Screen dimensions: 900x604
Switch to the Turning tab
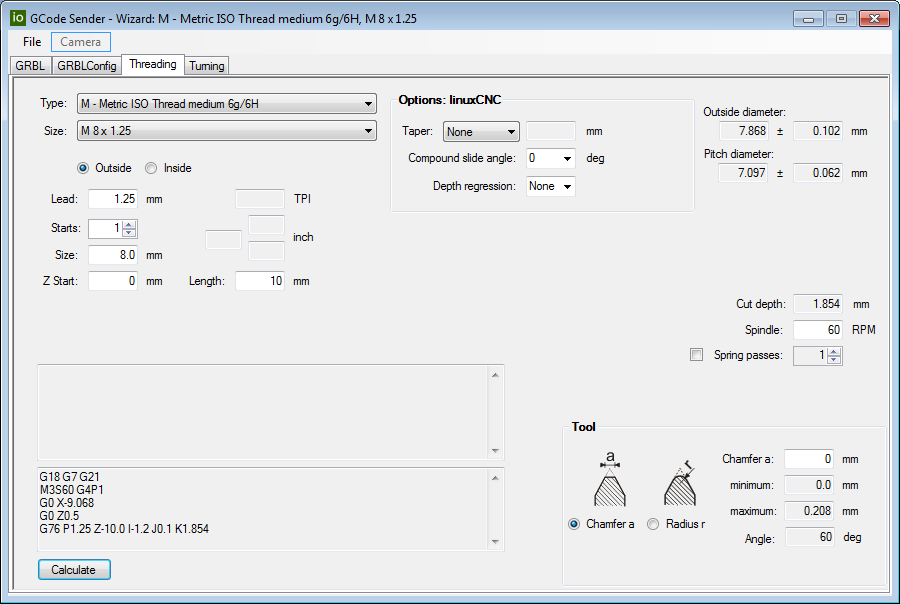(207, 65)
